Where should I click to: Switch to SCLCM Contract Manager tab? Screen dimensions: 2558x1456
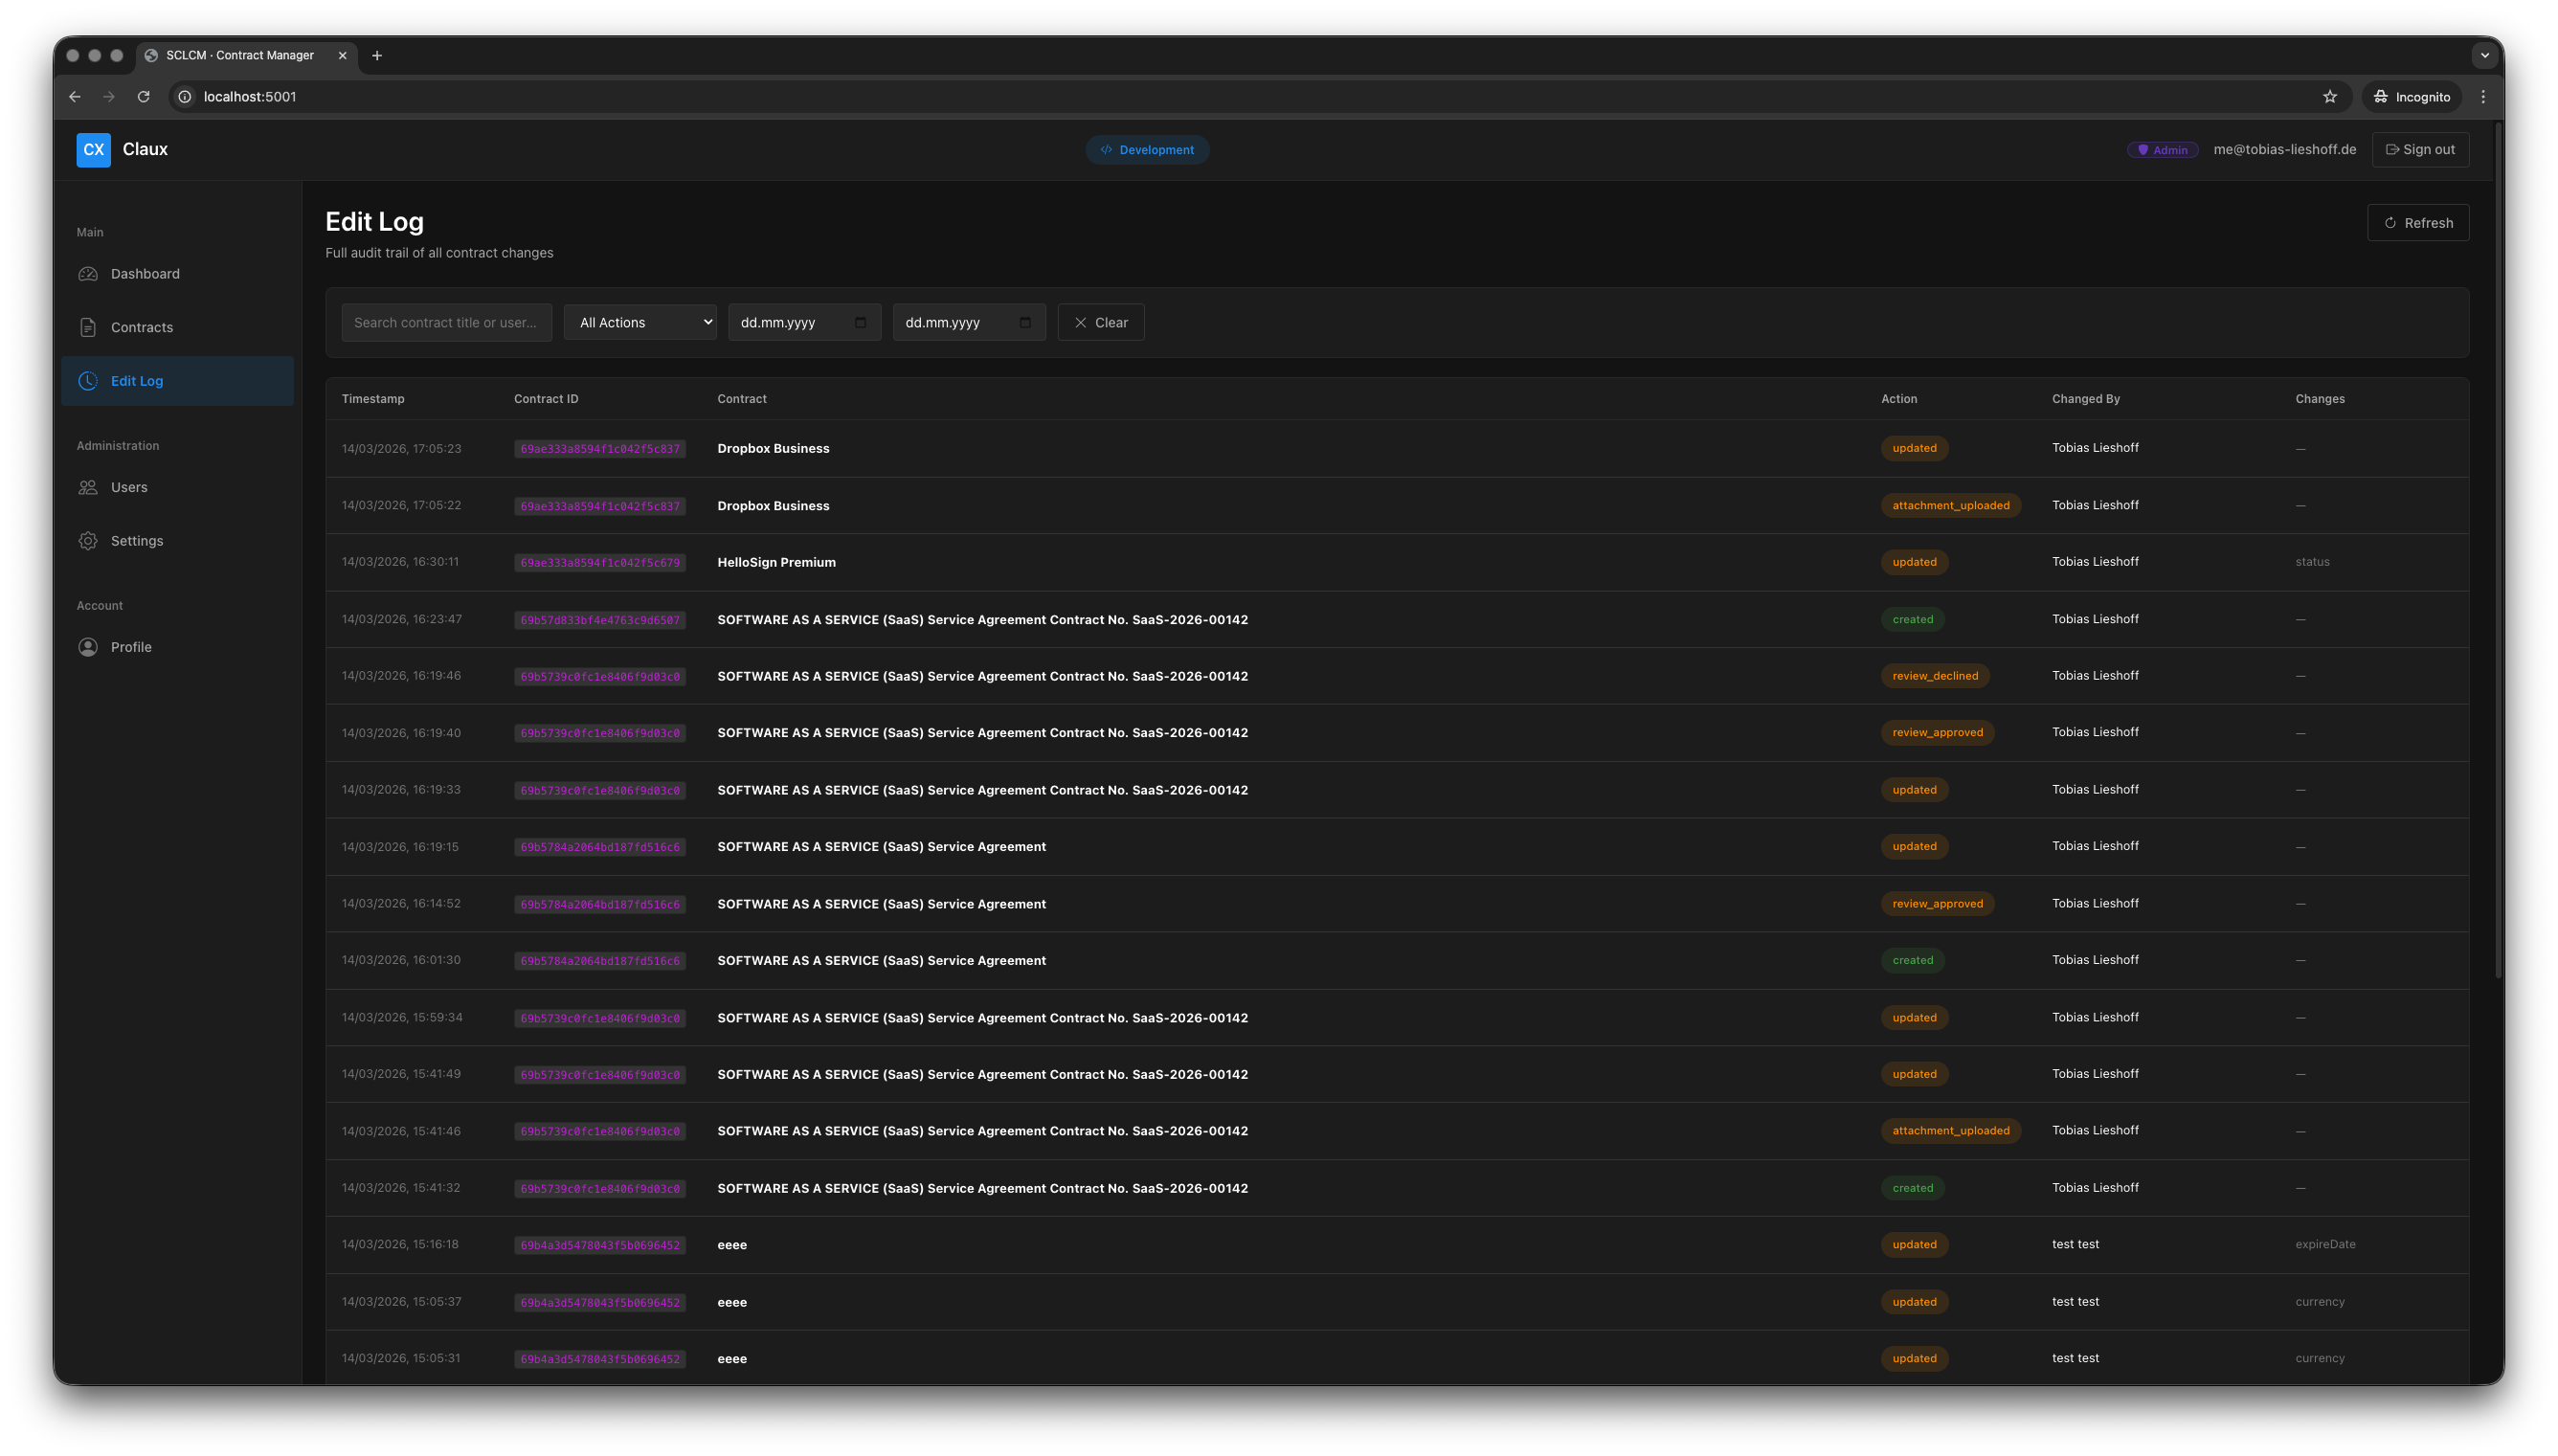(240, 56)
